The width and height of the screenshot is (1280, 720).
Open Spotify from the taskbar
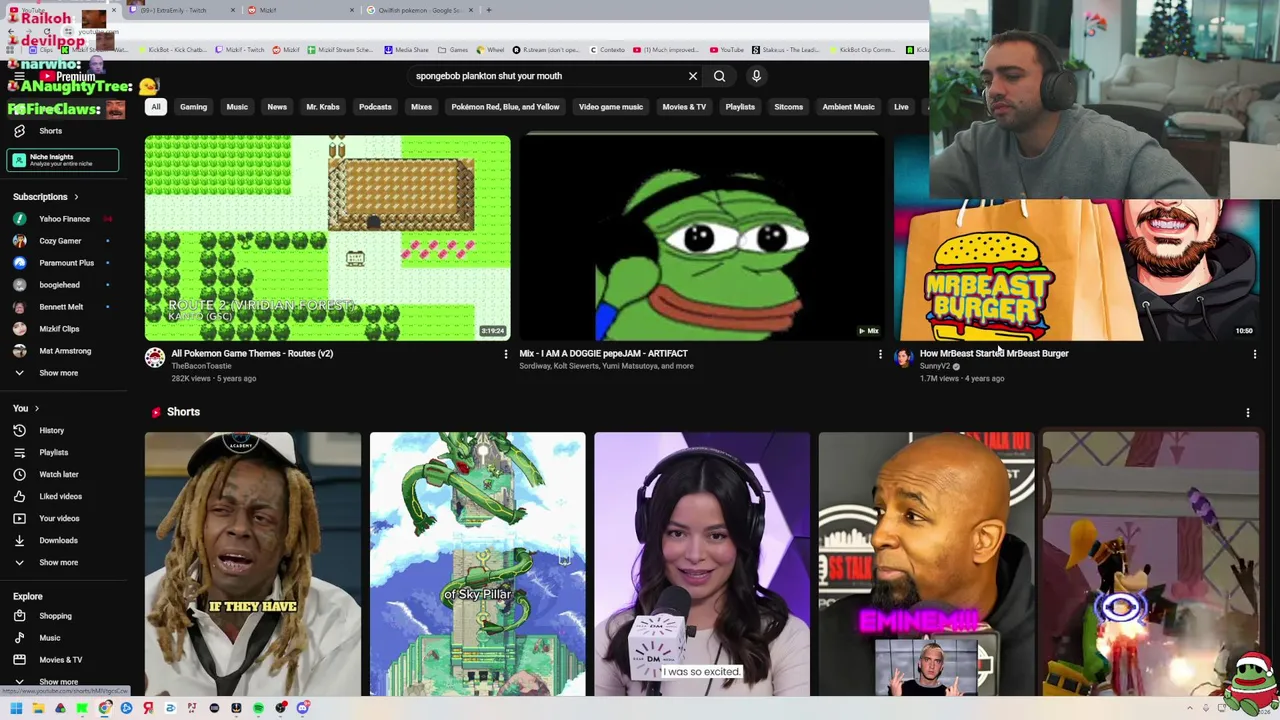tap(258, 708)
